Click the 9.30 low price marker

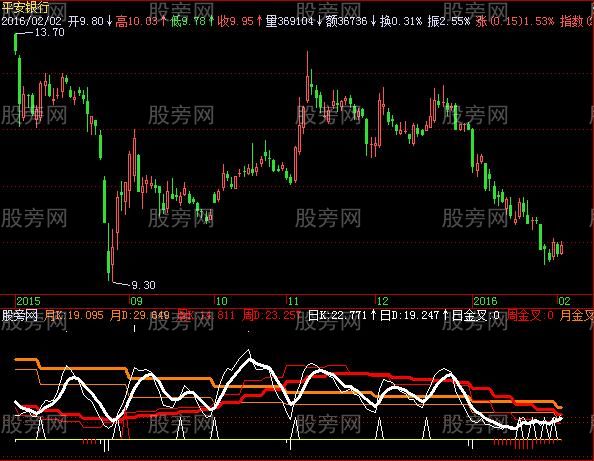coord(143,285)
